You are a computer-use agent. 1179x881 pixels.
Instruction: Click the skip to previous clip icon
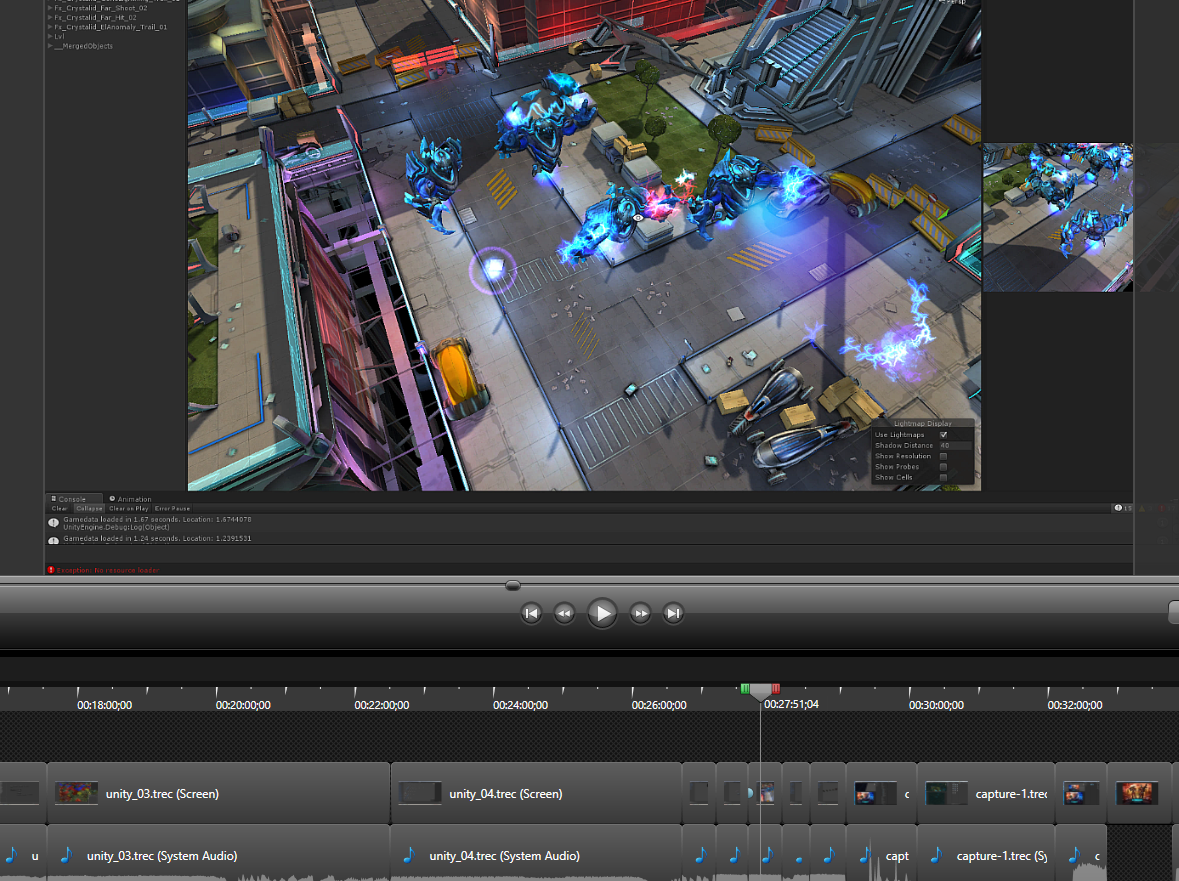coord(532,614)
